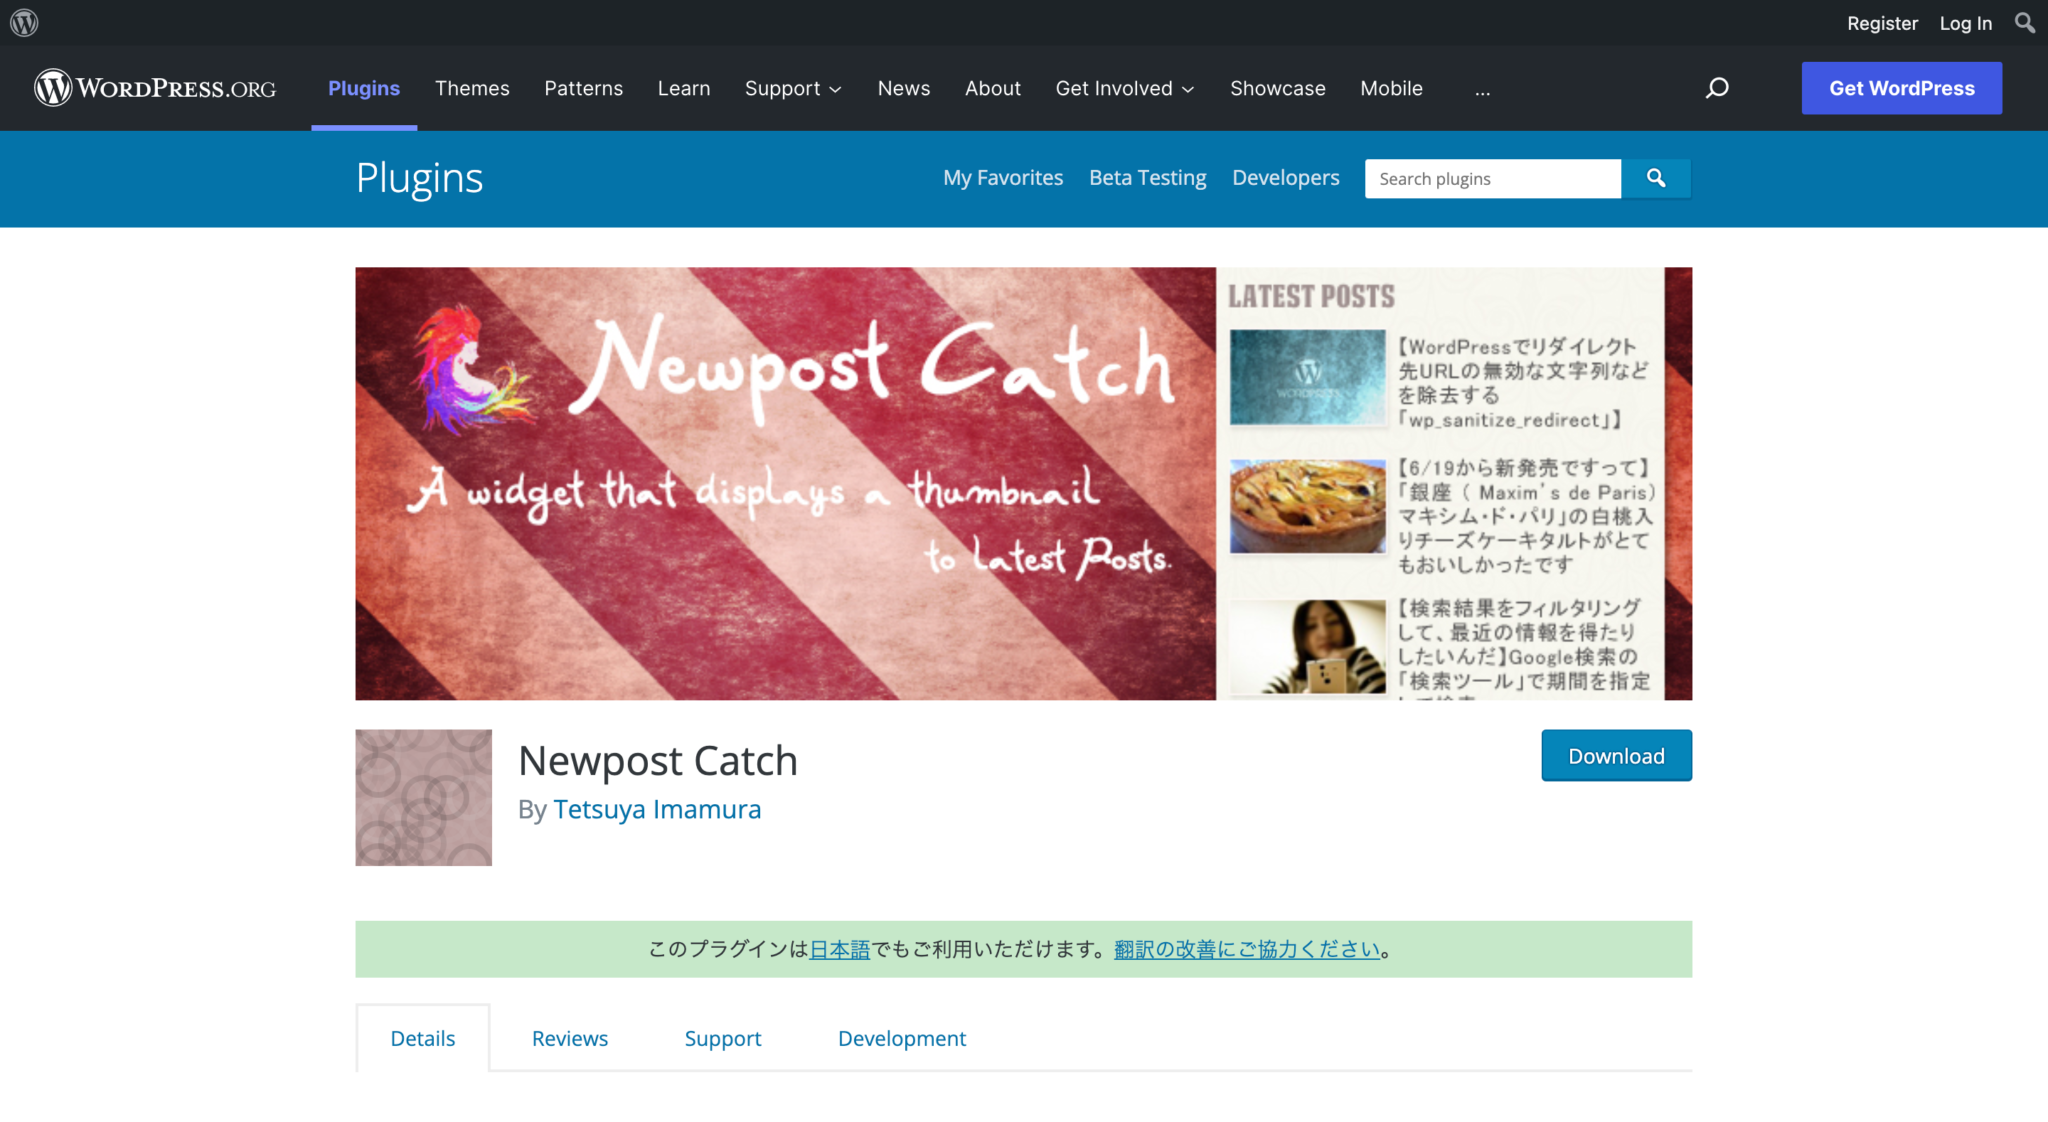Click the Get WordPress button
Viewport: 2048px width, 1122px height.
tap(1901, 88)
